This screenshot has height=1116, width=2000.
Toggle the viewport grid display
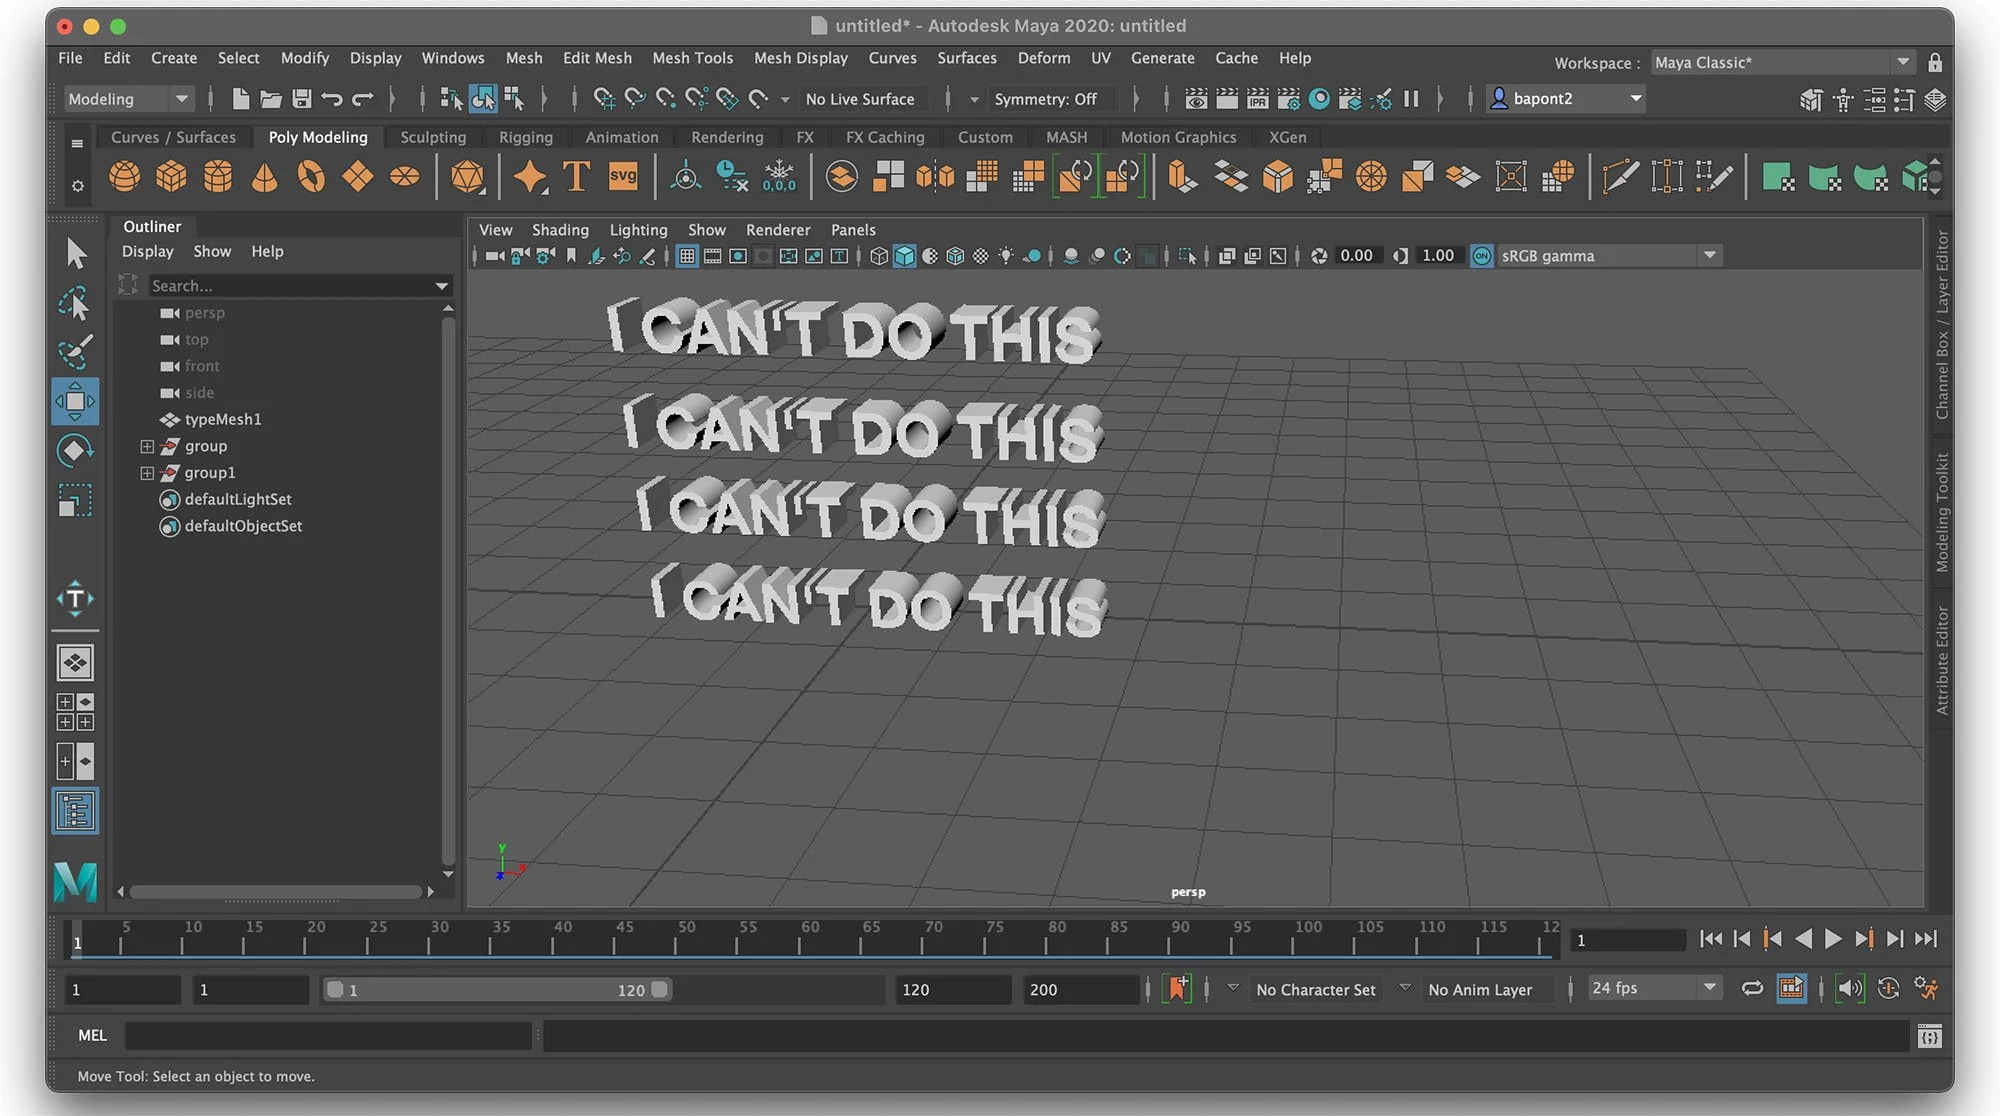click(687, 256)
